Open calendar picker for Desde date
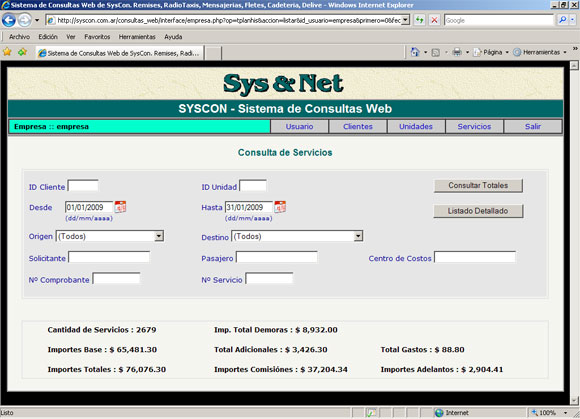This screenshot has height=419, width=580. click(x=120, y=207)
